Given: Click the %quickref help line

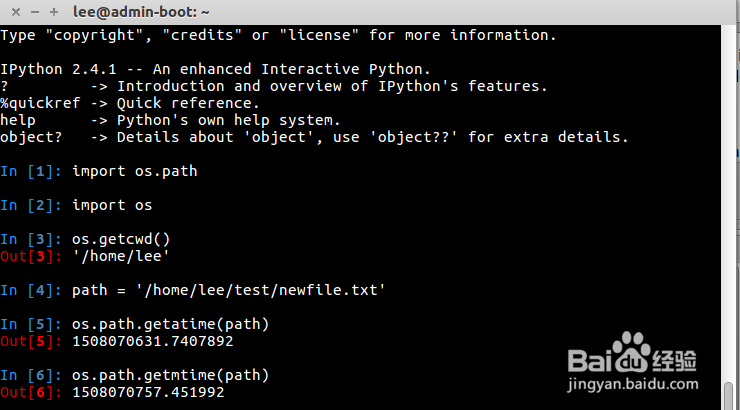Looking at the screenshot, I should pyautogui.click(x=130, y=103).
